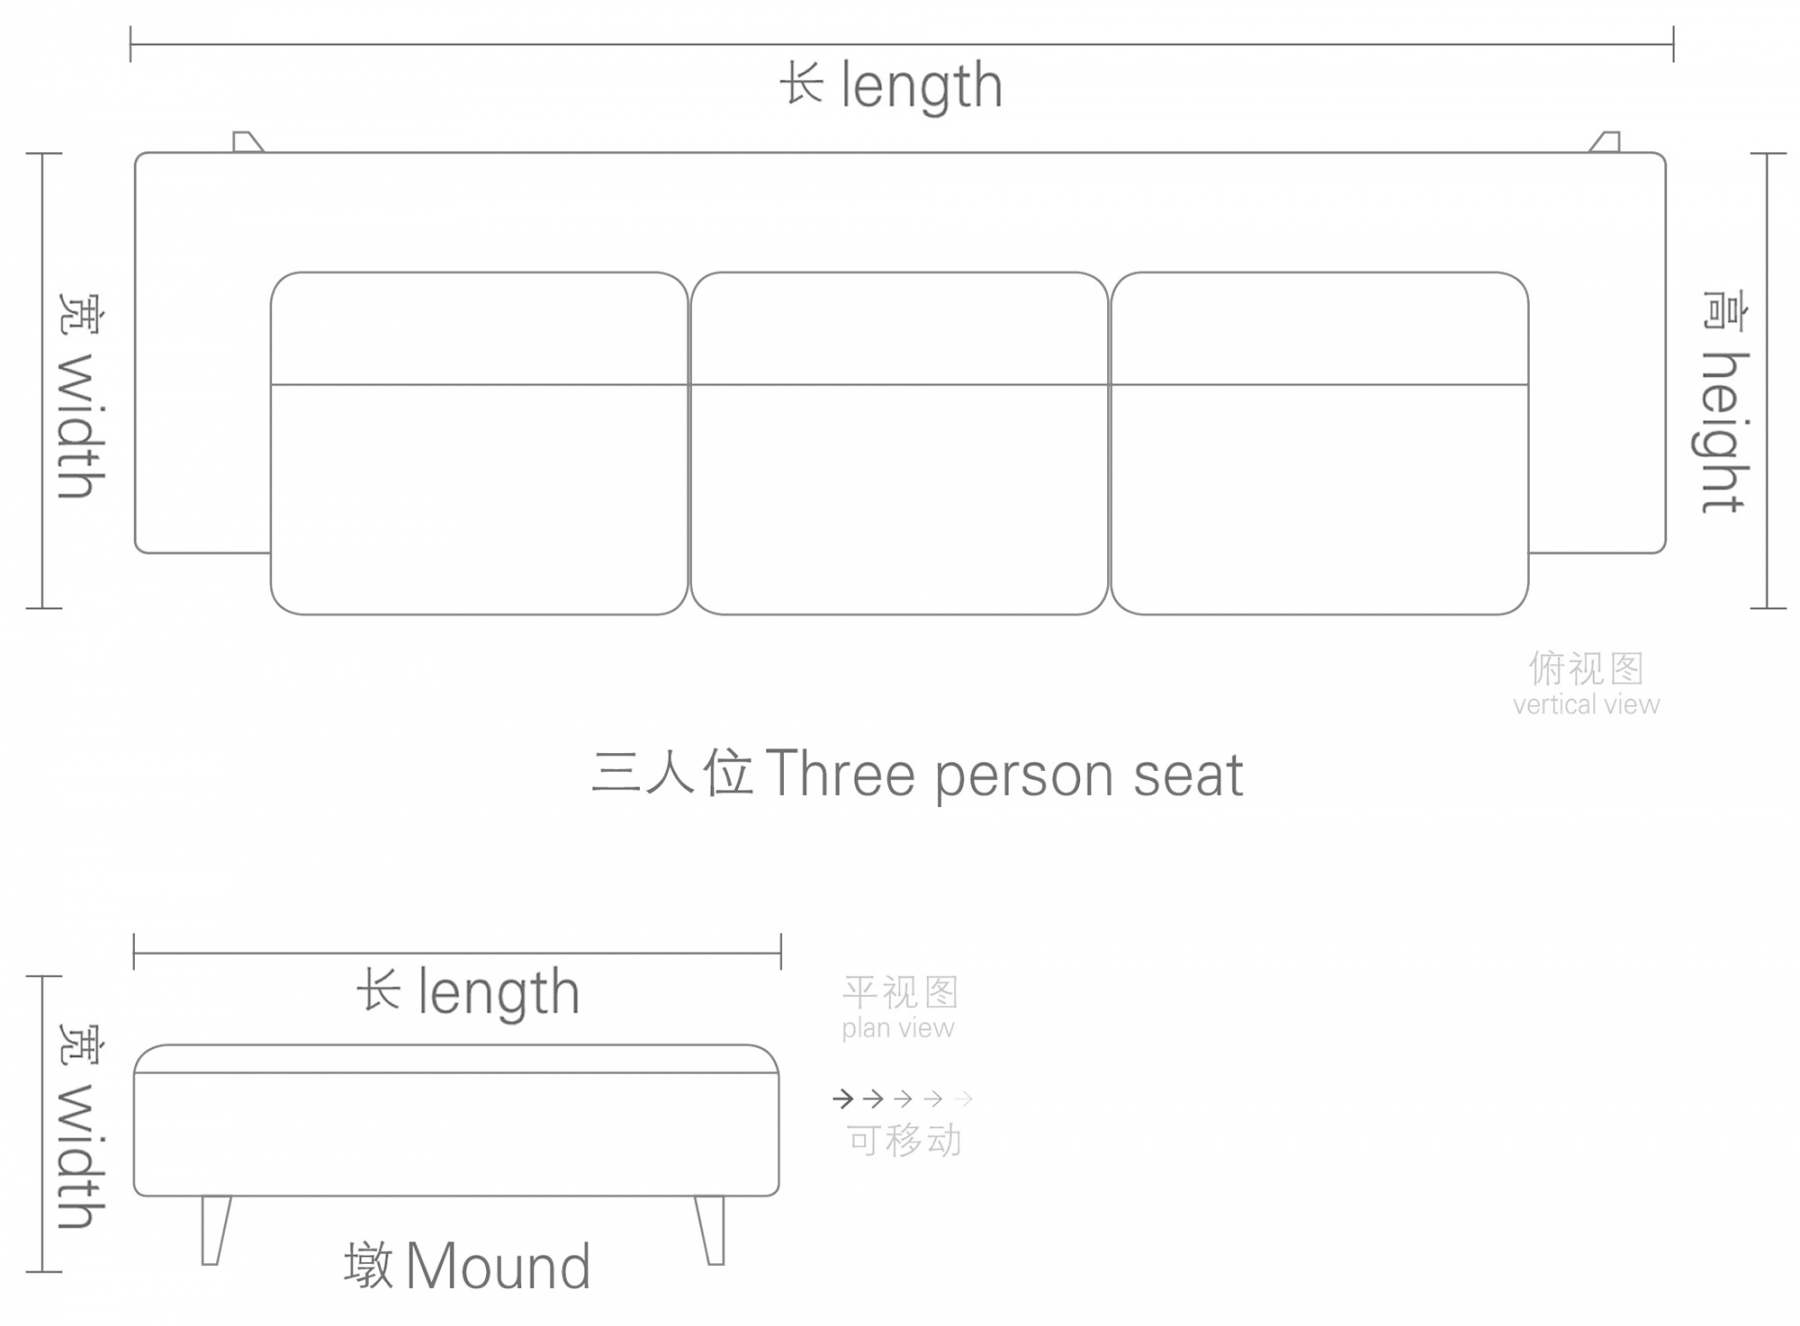Click the right sofa seat cushion
This screenshot has width=1800, height=1326.
point(1319,443)
